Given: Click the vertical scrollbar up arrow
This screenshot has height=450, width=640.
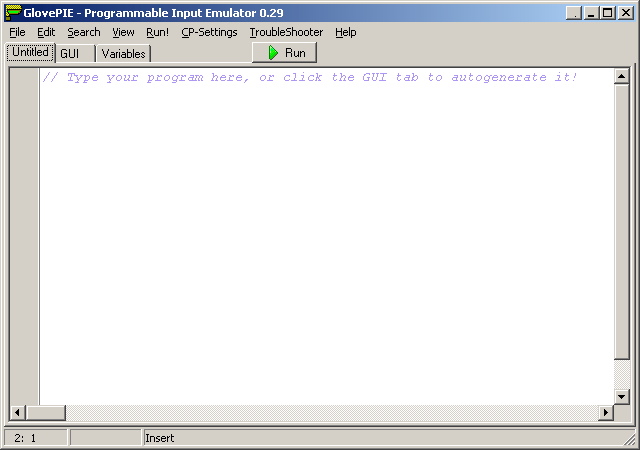Looking at the screenshot, I should [622, 76].
